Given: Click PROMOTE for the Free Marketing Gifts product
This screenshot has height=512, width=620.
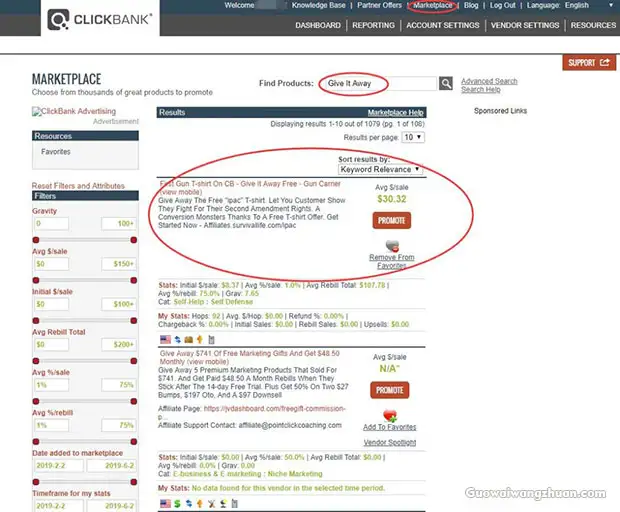Looking at the screenshot, I should click(389, 390).
